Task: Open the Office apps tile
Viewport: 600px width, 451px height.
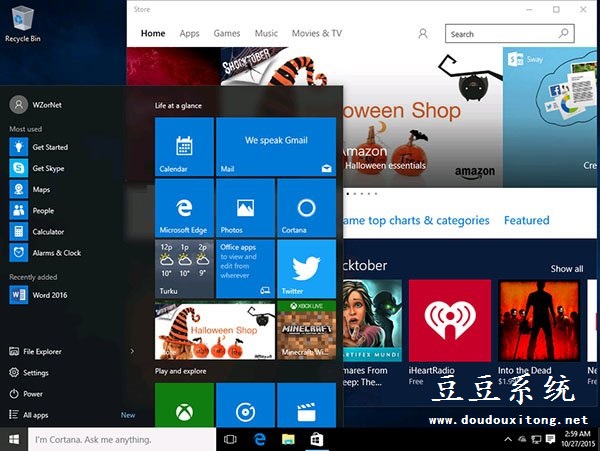Action: pos(245,269)
